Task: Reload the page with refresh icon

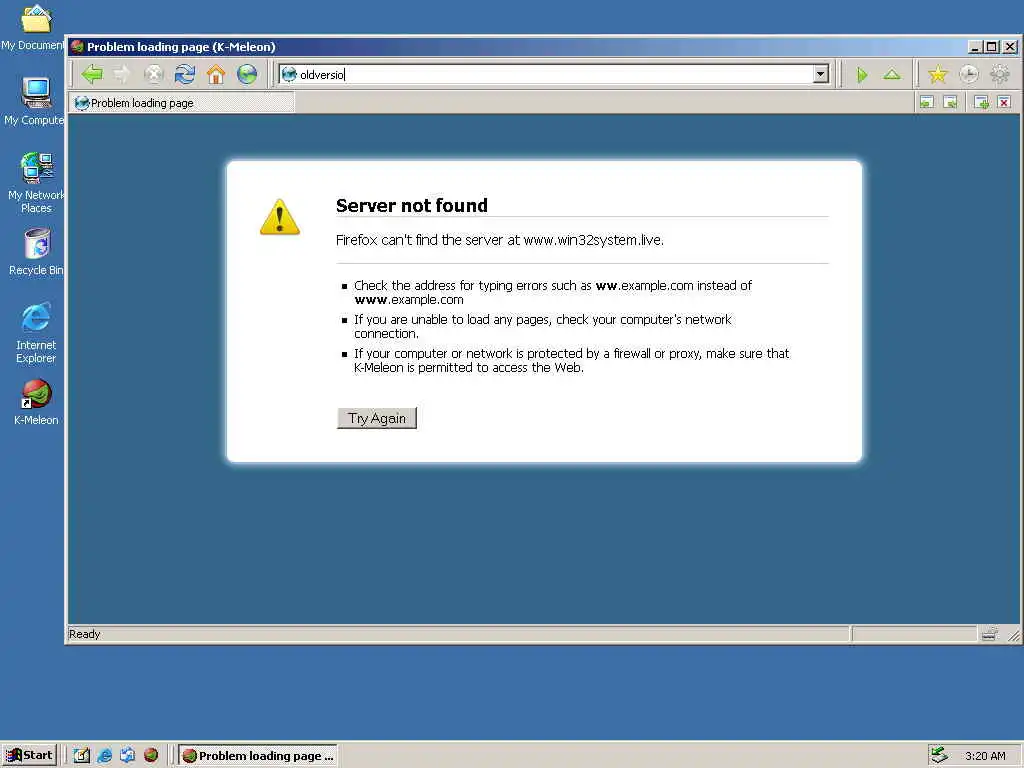Action: [185, 74]
